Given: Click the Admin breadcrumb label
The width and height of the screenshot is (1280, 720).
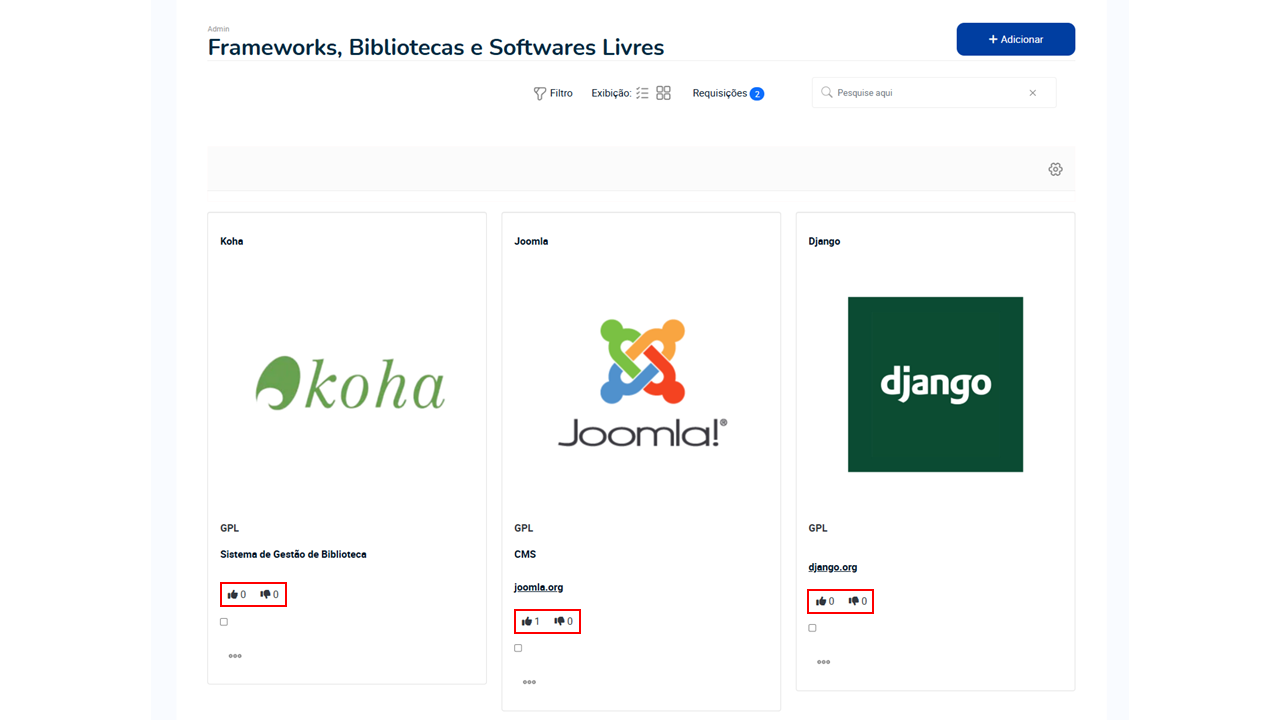Looking at the screenshot, I should (x=218, y=29).
